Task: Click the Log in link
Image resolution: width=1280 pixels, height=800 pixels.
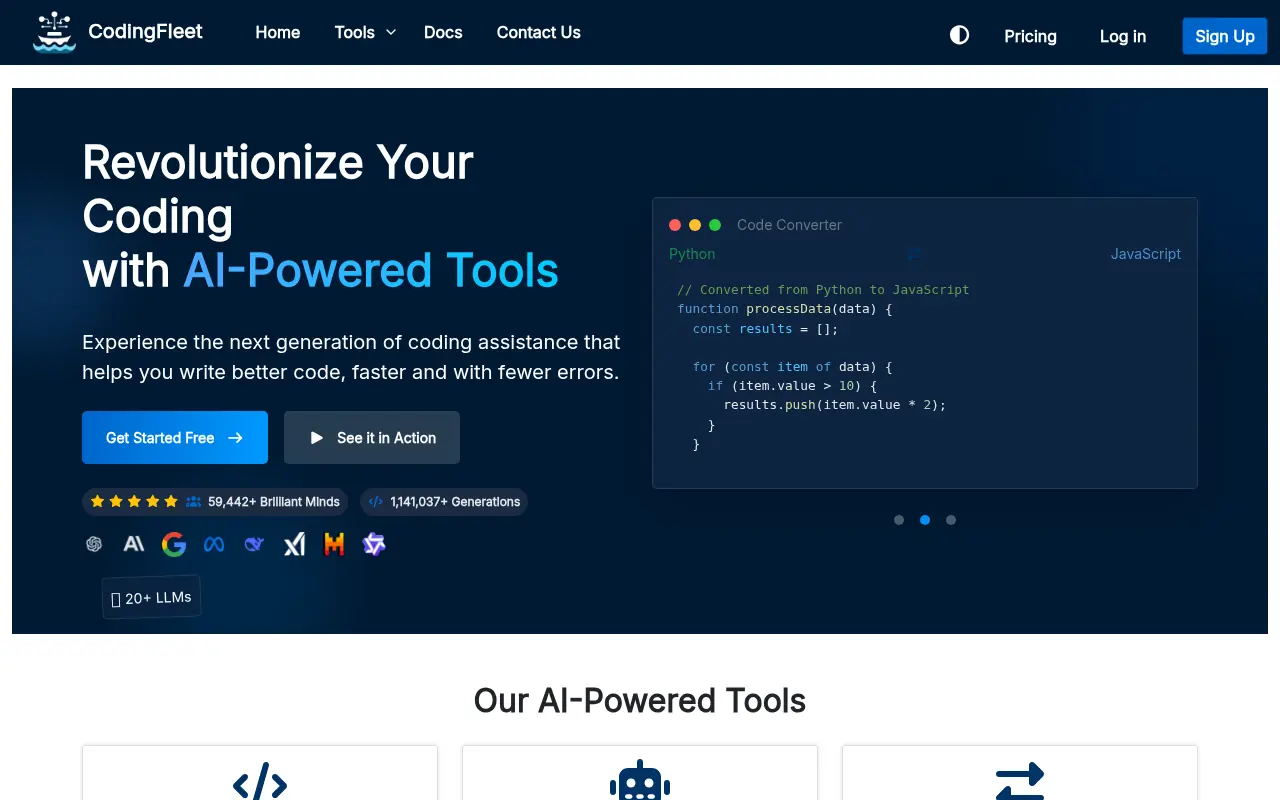Action: click(x=1123, y=36)
